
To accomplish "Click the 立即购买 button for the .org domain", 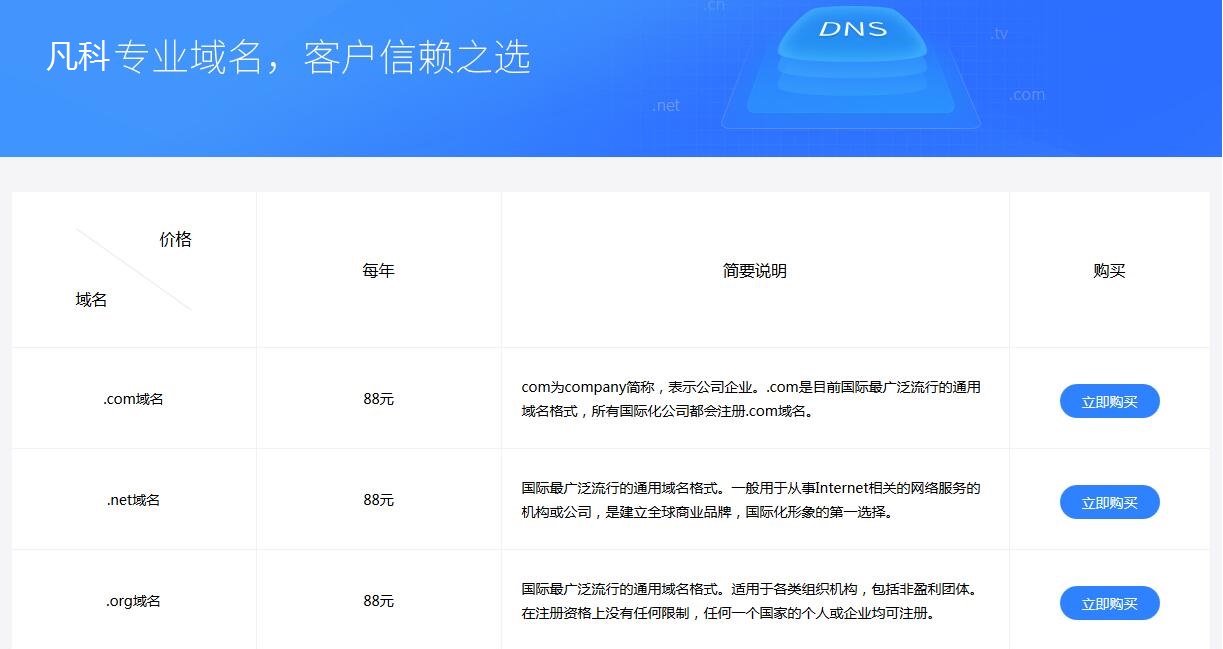I will [1109, 603].
